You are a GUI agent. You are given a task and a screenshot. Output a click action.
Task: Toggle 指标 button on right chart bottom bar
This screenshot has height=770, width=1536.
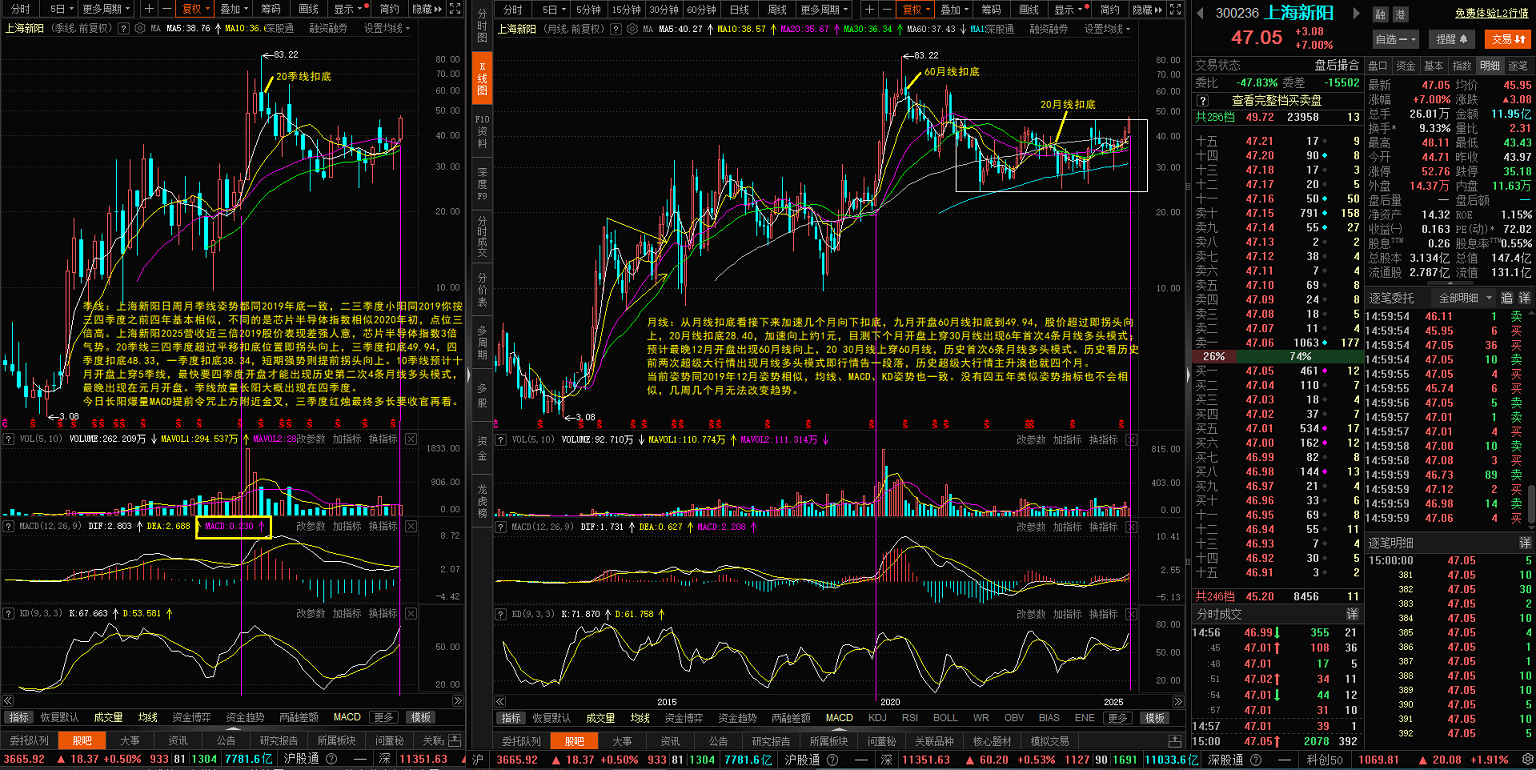click(512, 718)
